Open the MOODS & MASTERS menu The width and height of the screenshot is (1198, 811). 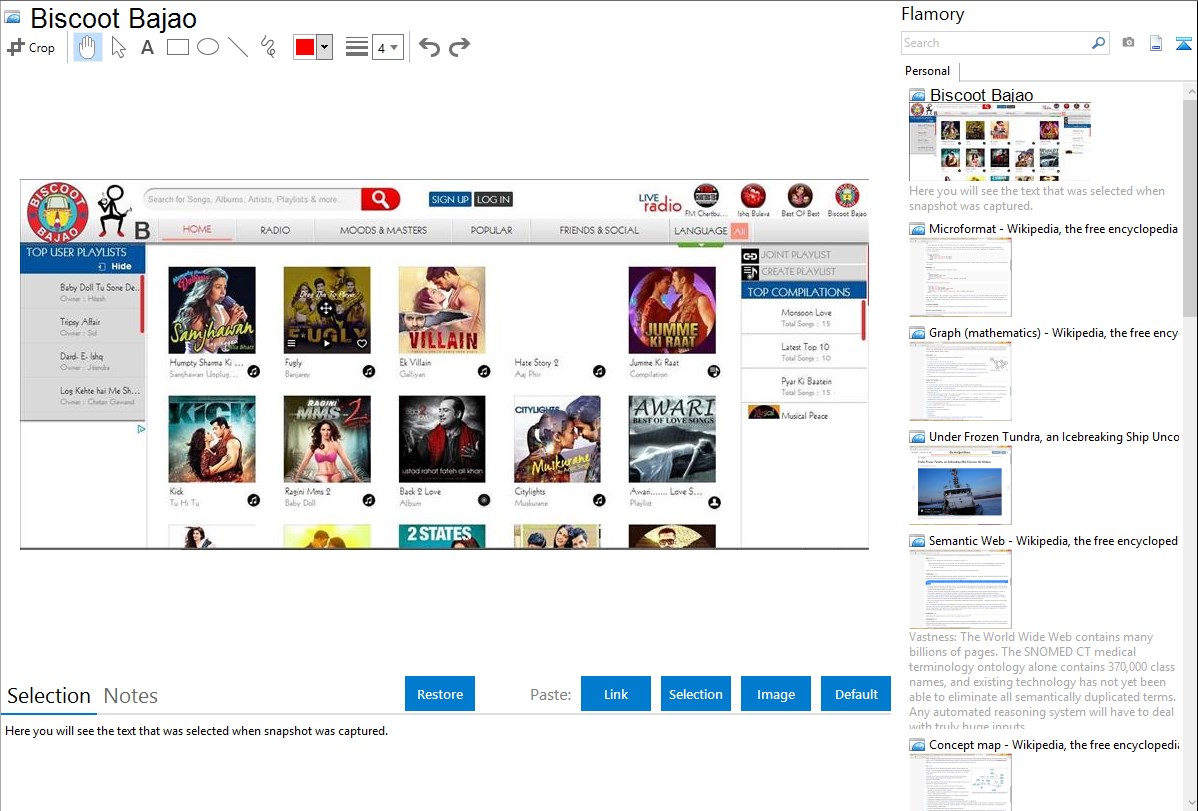(384, 230)
